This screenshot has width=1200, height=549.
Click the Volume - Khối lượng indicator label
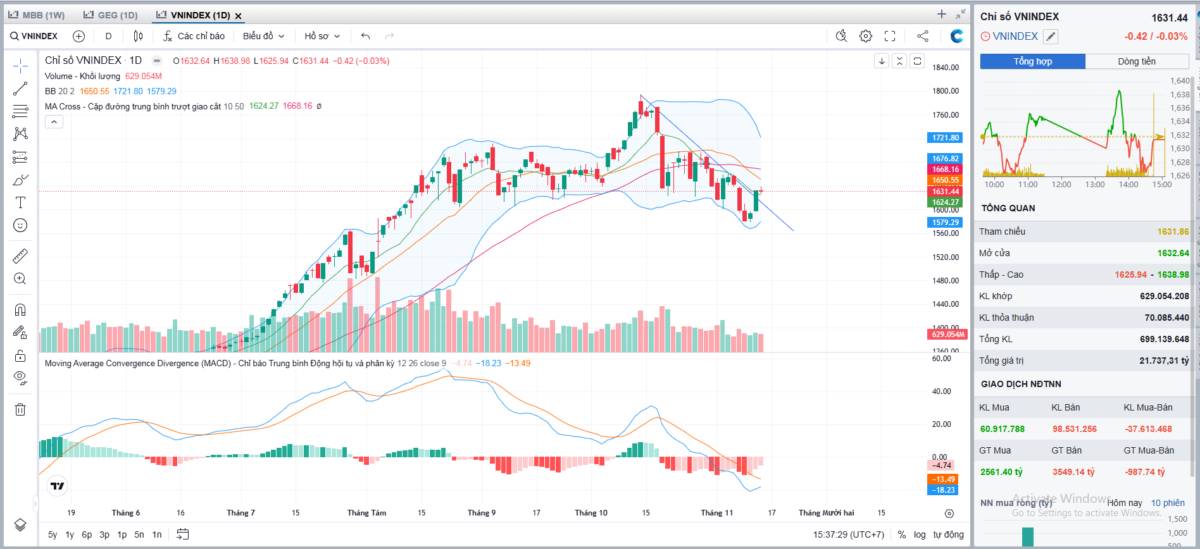point(83,75)
